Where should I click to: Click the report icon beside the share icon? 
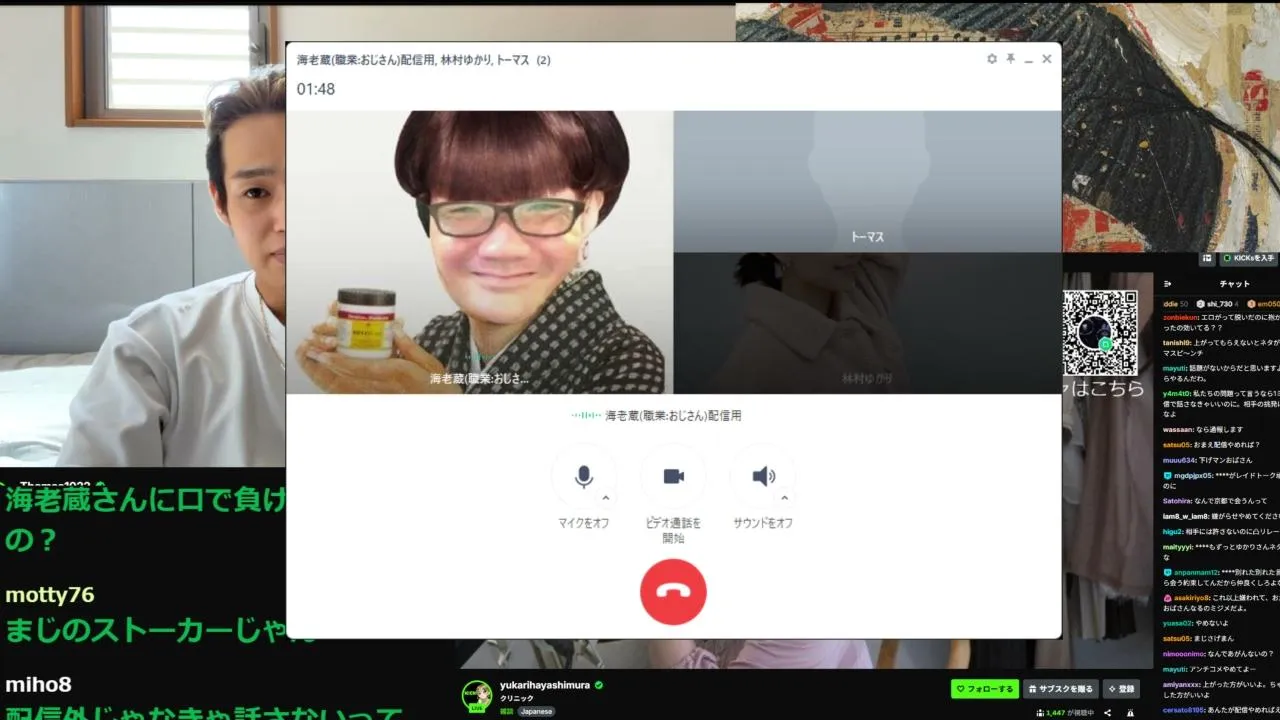1129,713
